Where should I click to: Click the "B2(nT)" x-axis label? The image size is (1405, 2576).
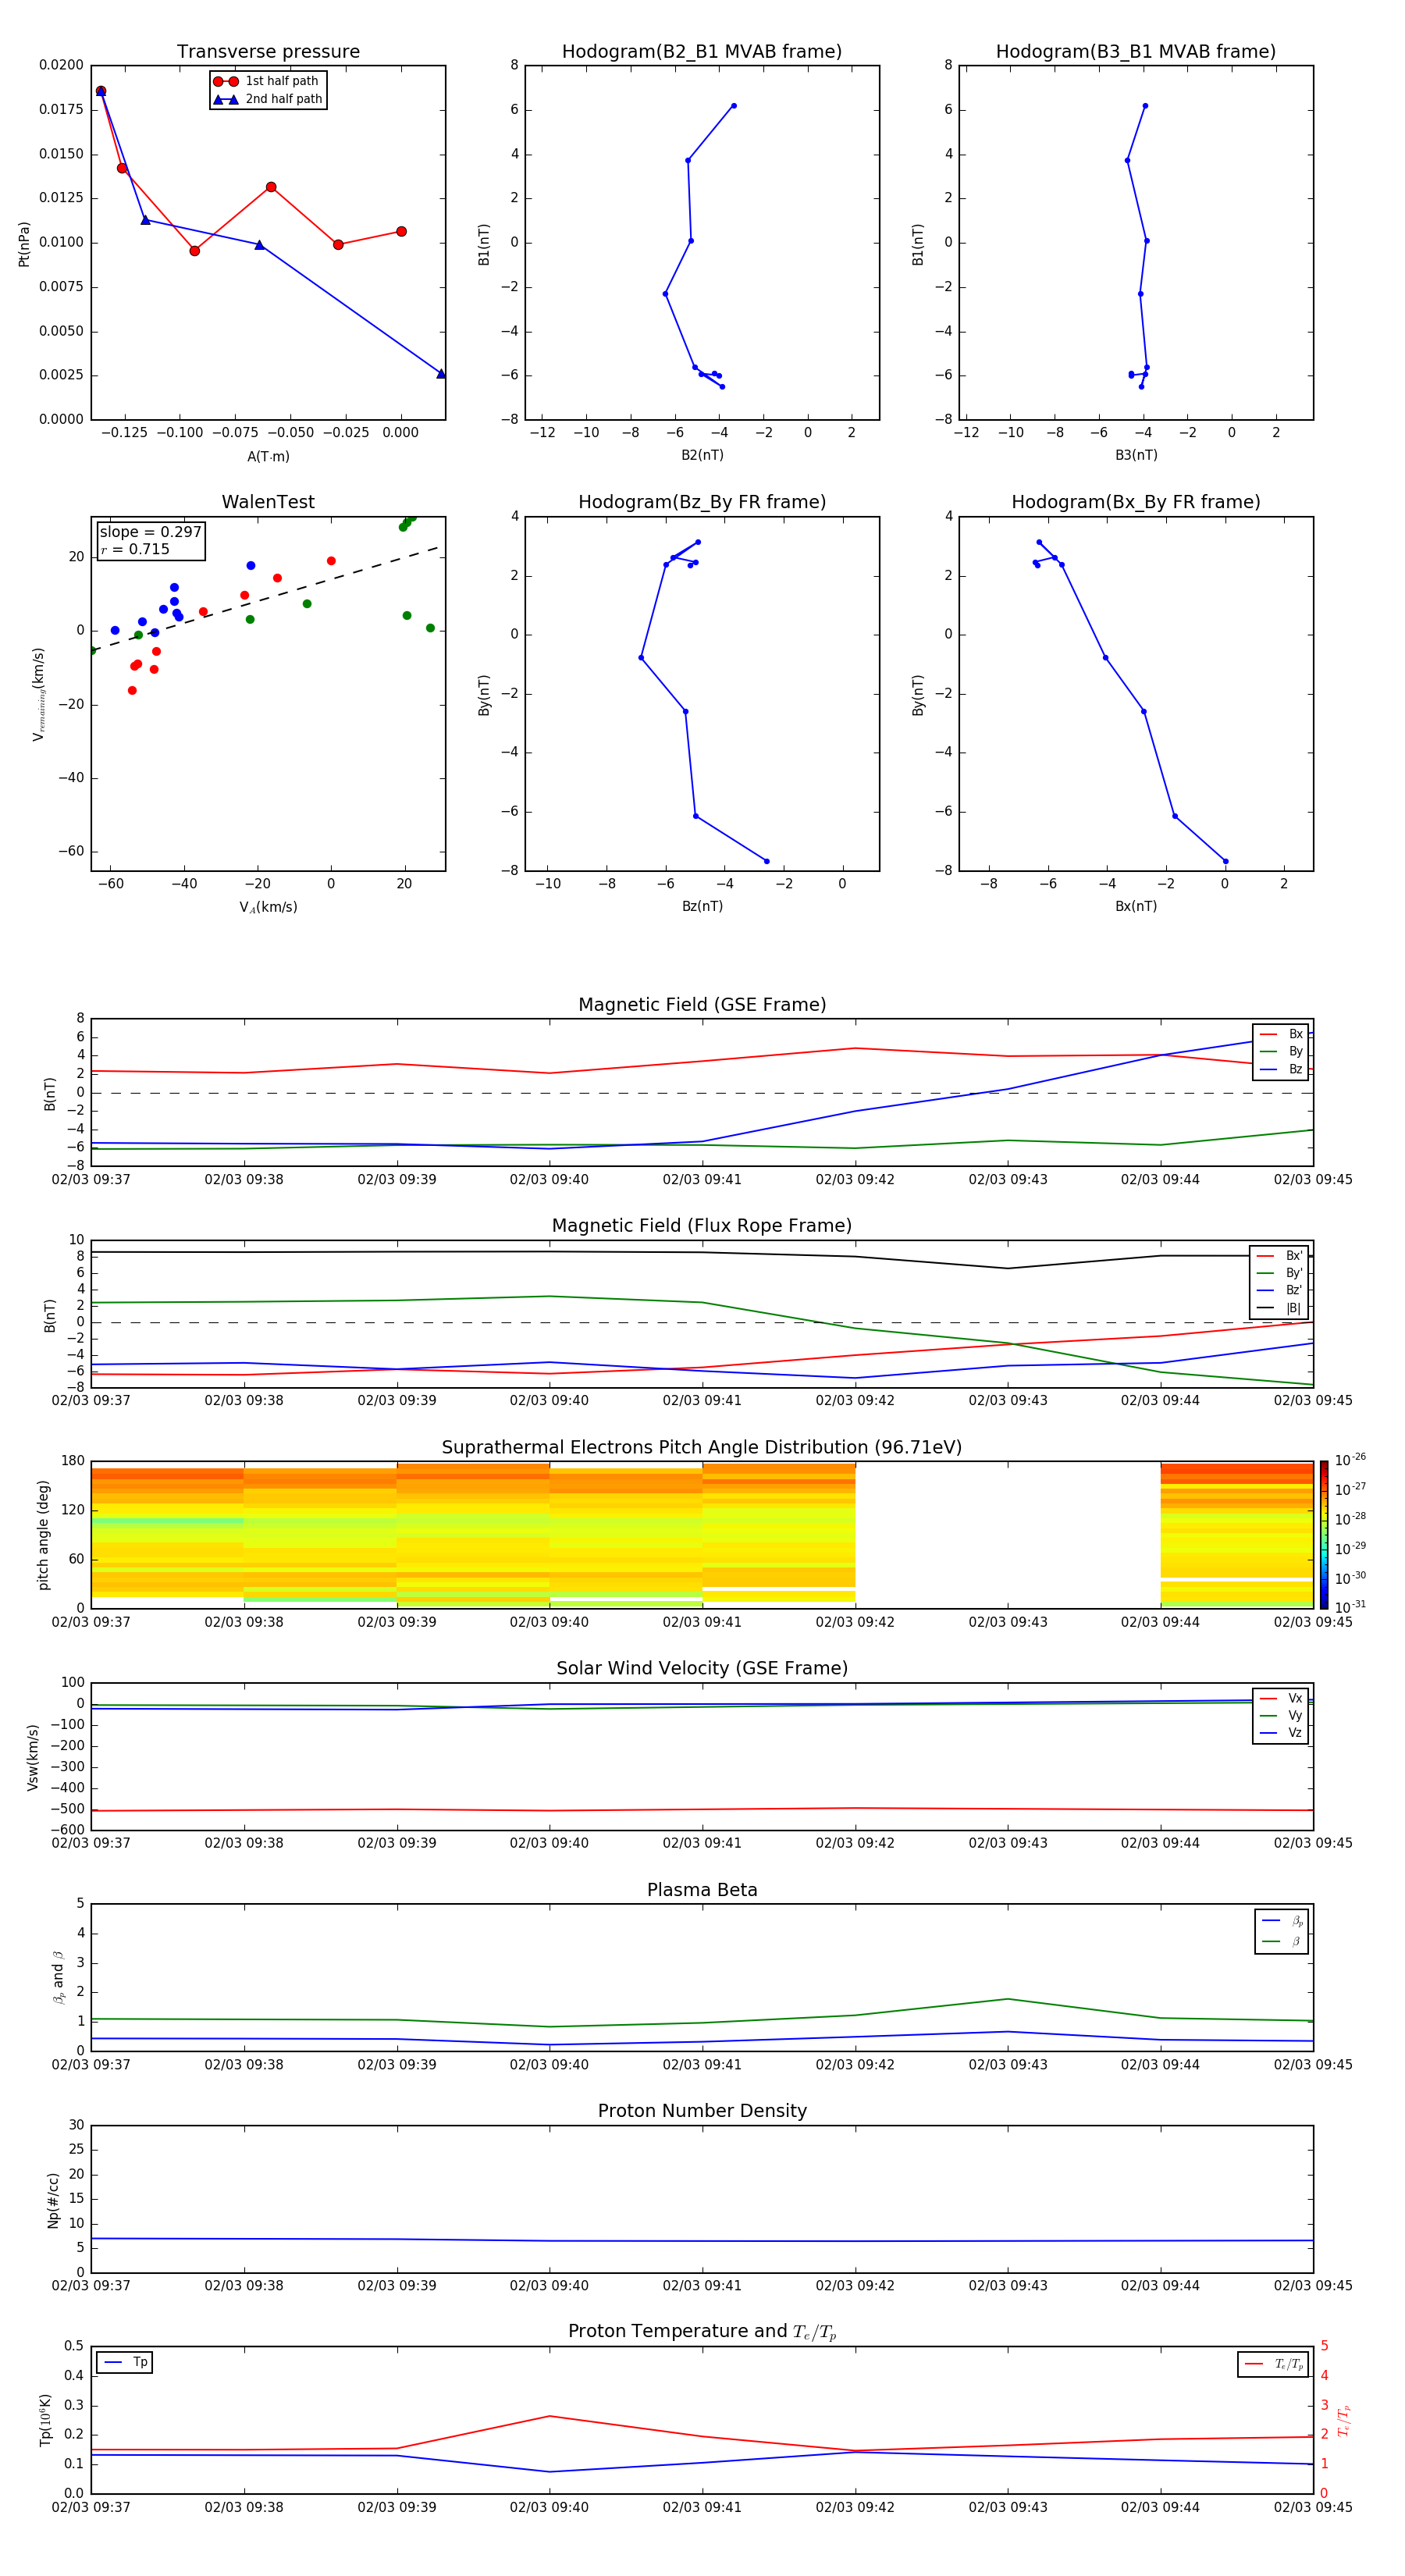(702, 455)
